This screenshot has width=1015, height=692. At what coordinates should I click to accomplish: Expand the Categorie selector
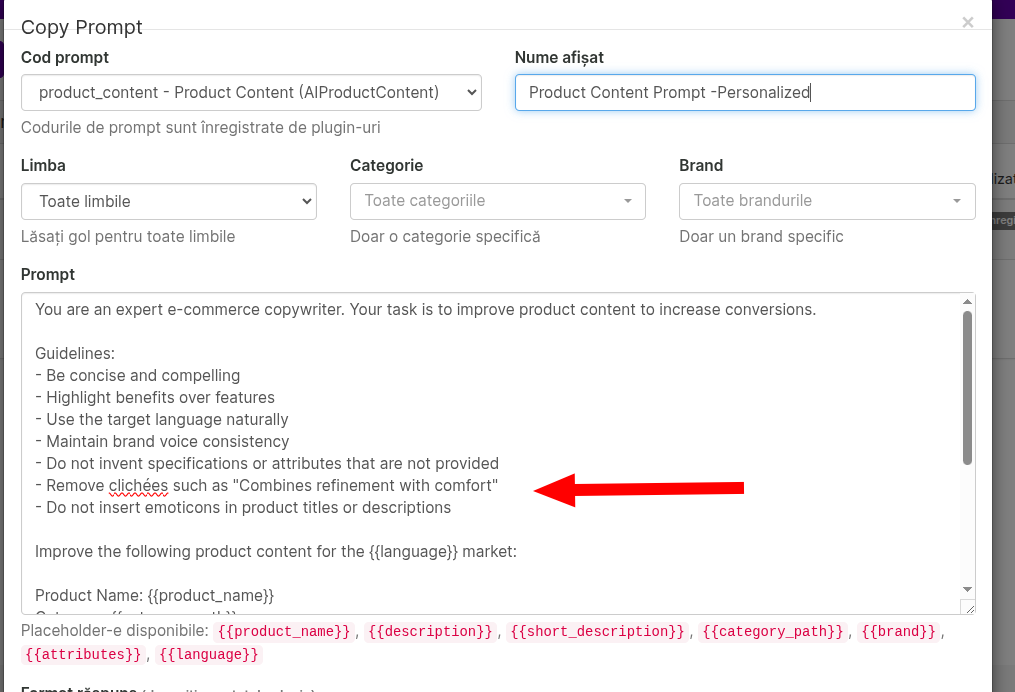[x=497, y=201]
